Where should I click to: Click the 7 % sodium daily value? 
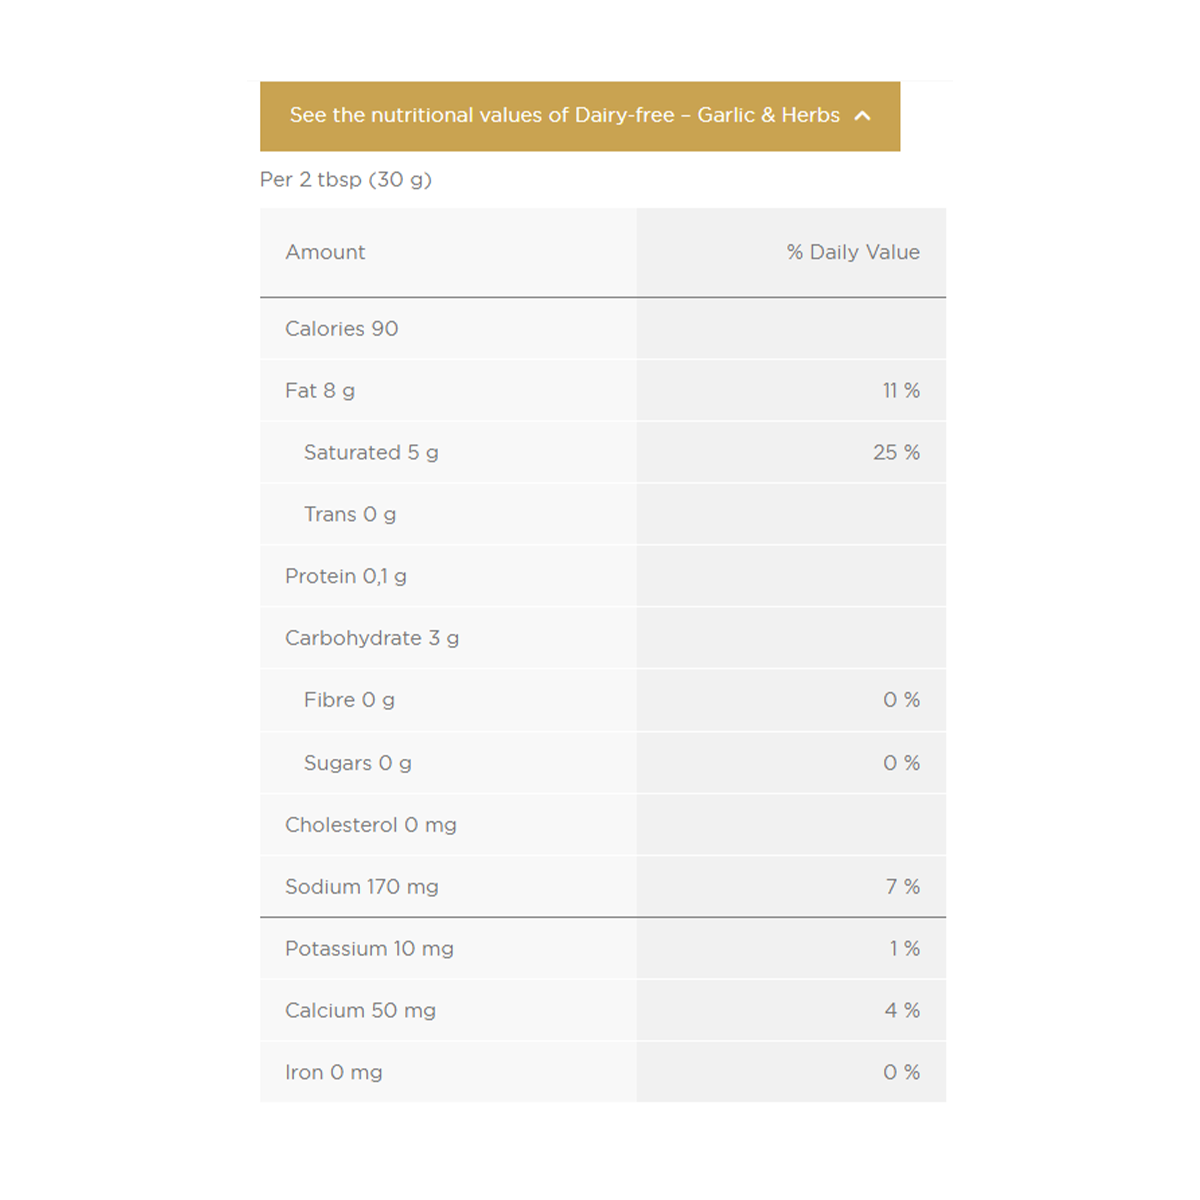click(x=902, y=887)
